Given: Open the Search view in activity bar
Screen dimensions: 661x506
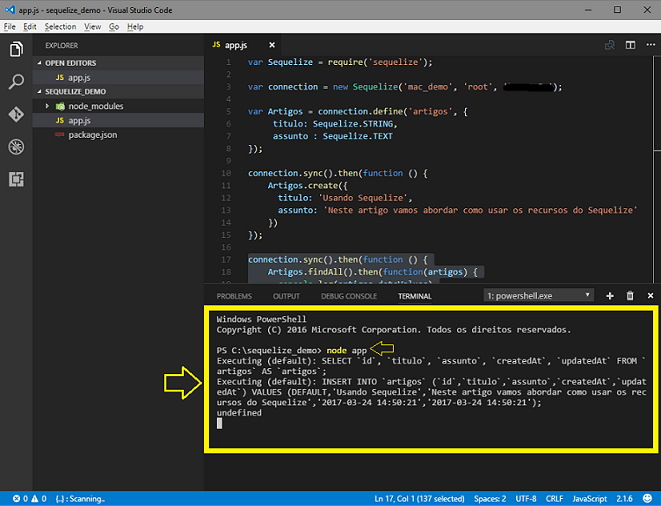Looking at the screenshot, I should click(x=16, y=82).
